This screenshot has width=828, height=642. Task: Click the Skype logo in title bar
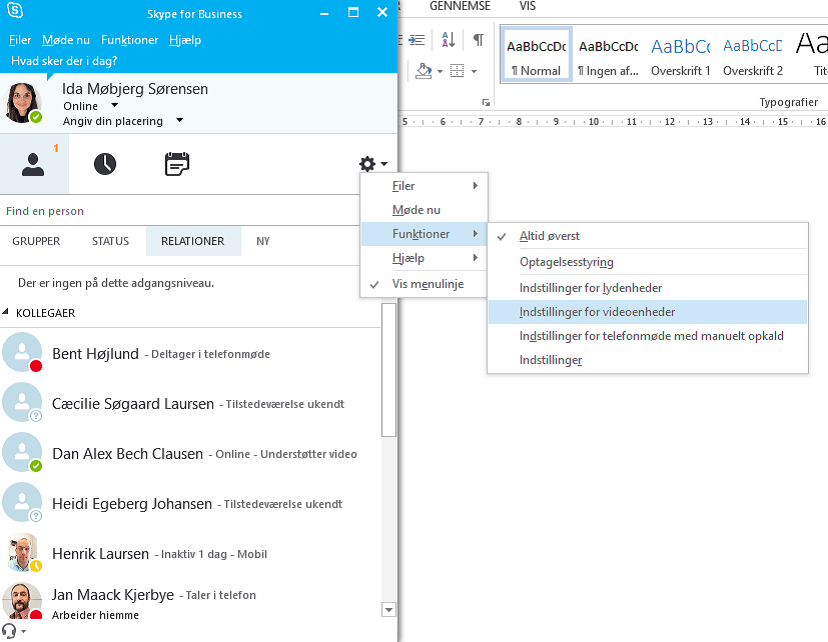(x=15, y=10)
